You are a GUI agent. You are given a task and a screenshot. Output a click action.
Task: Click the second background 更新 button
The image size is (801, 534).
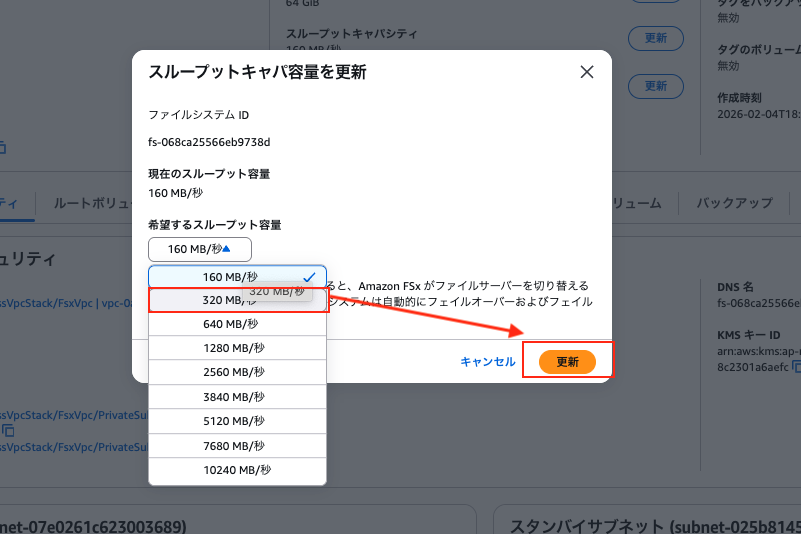click(x=656, y=84)
